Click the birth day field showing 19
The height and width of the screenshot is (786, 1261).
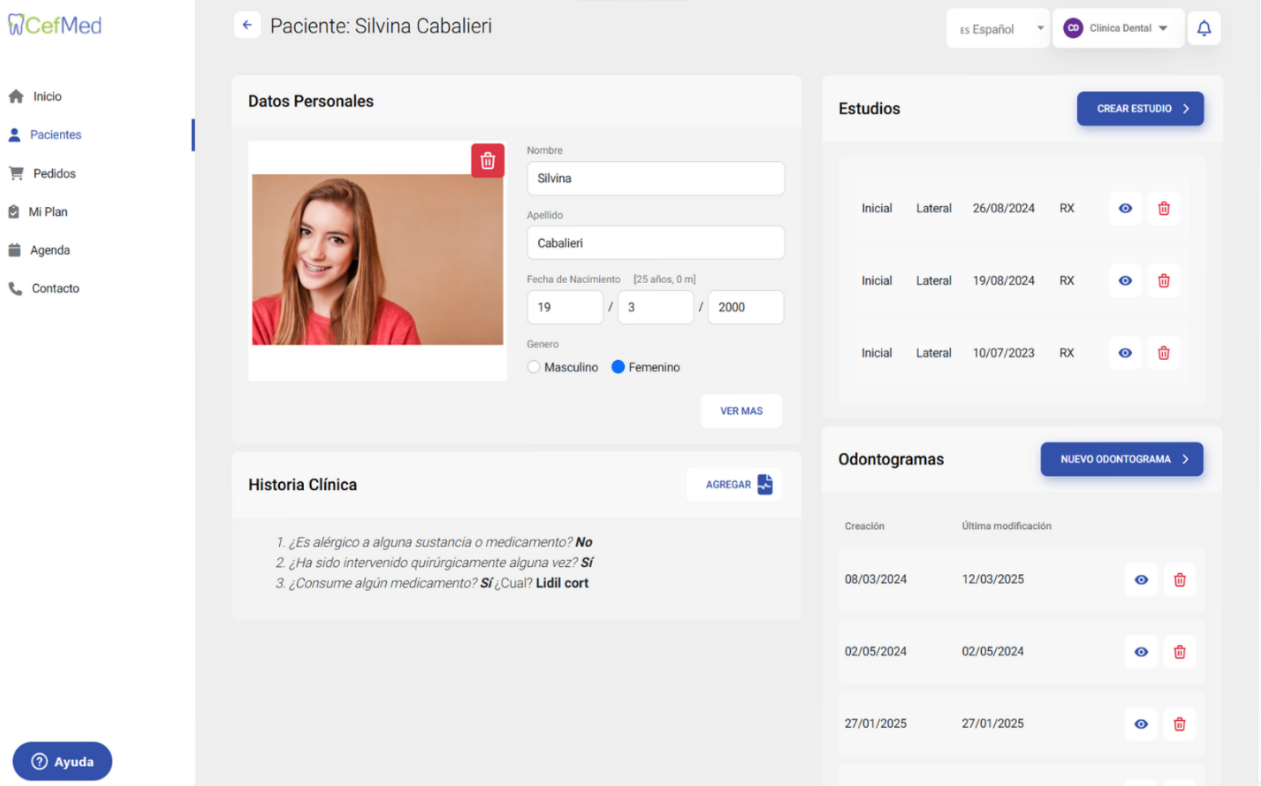565,307
